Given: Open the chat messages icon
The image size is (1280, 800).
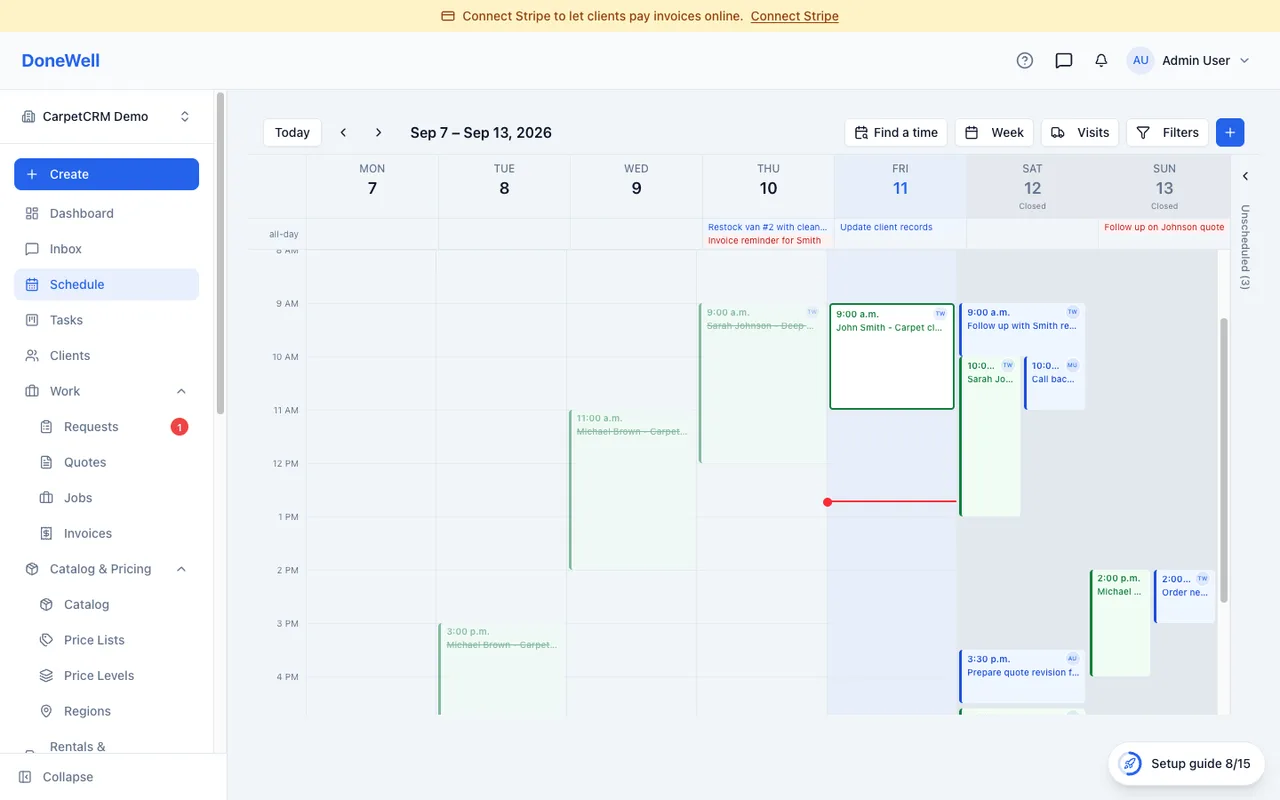Looking at the screenshot, I should pyautogui.click(x=1064, y=60).
